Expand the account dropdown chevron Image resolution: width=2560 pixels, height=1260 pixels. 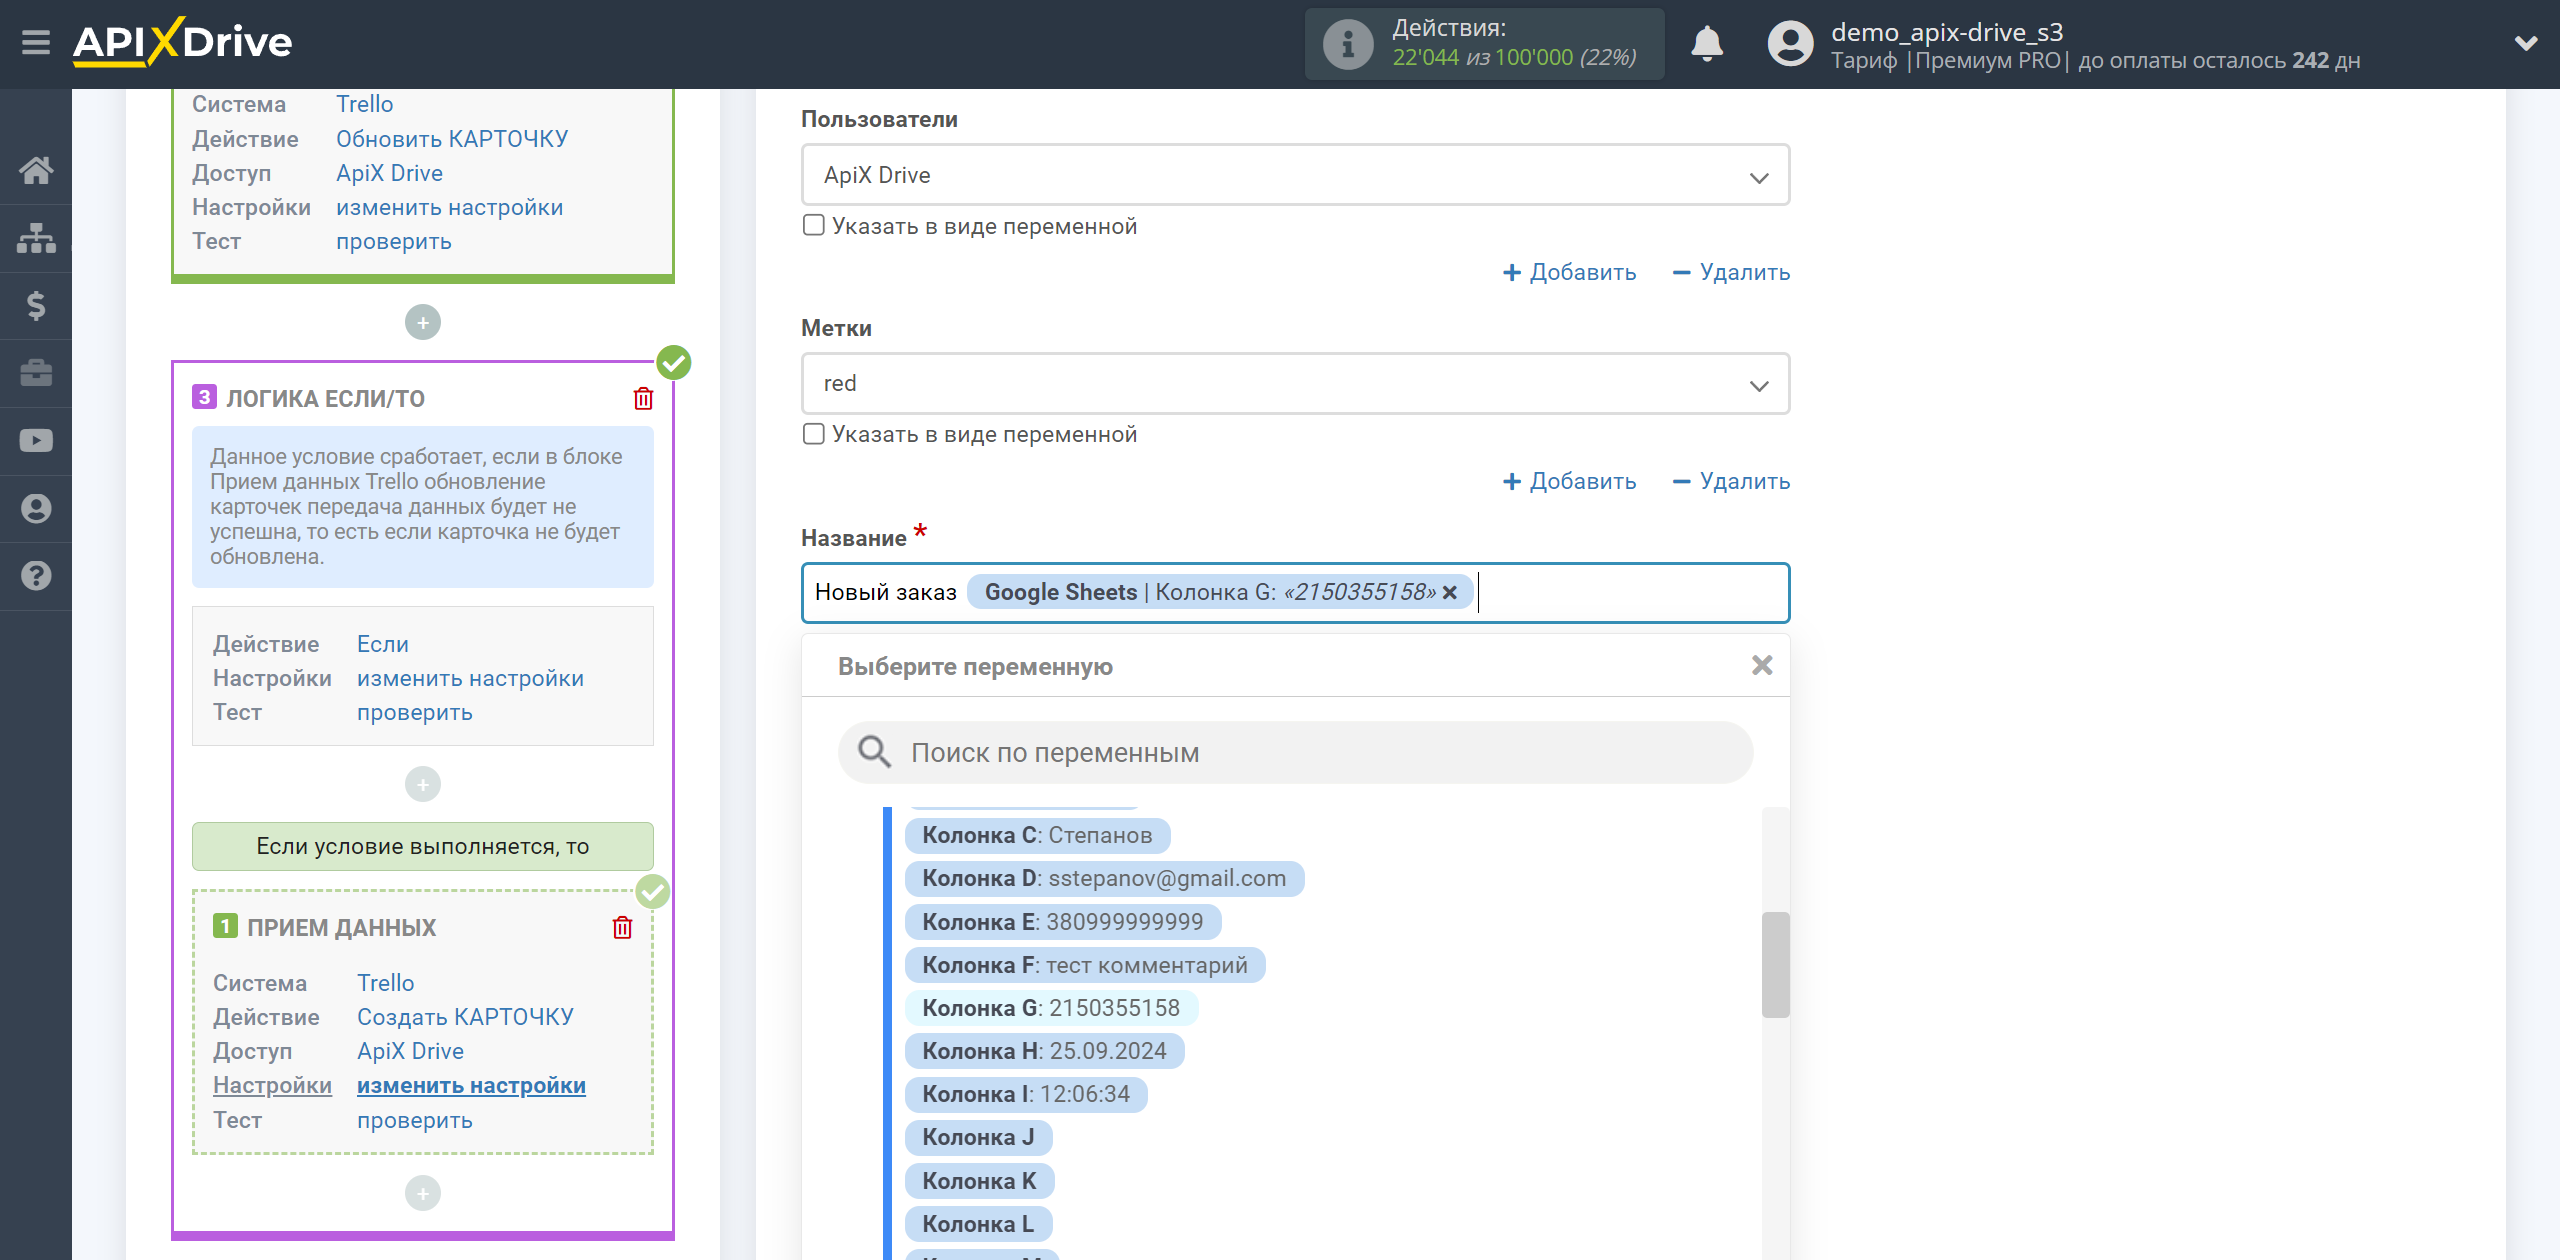click(x=2526, y=43)
